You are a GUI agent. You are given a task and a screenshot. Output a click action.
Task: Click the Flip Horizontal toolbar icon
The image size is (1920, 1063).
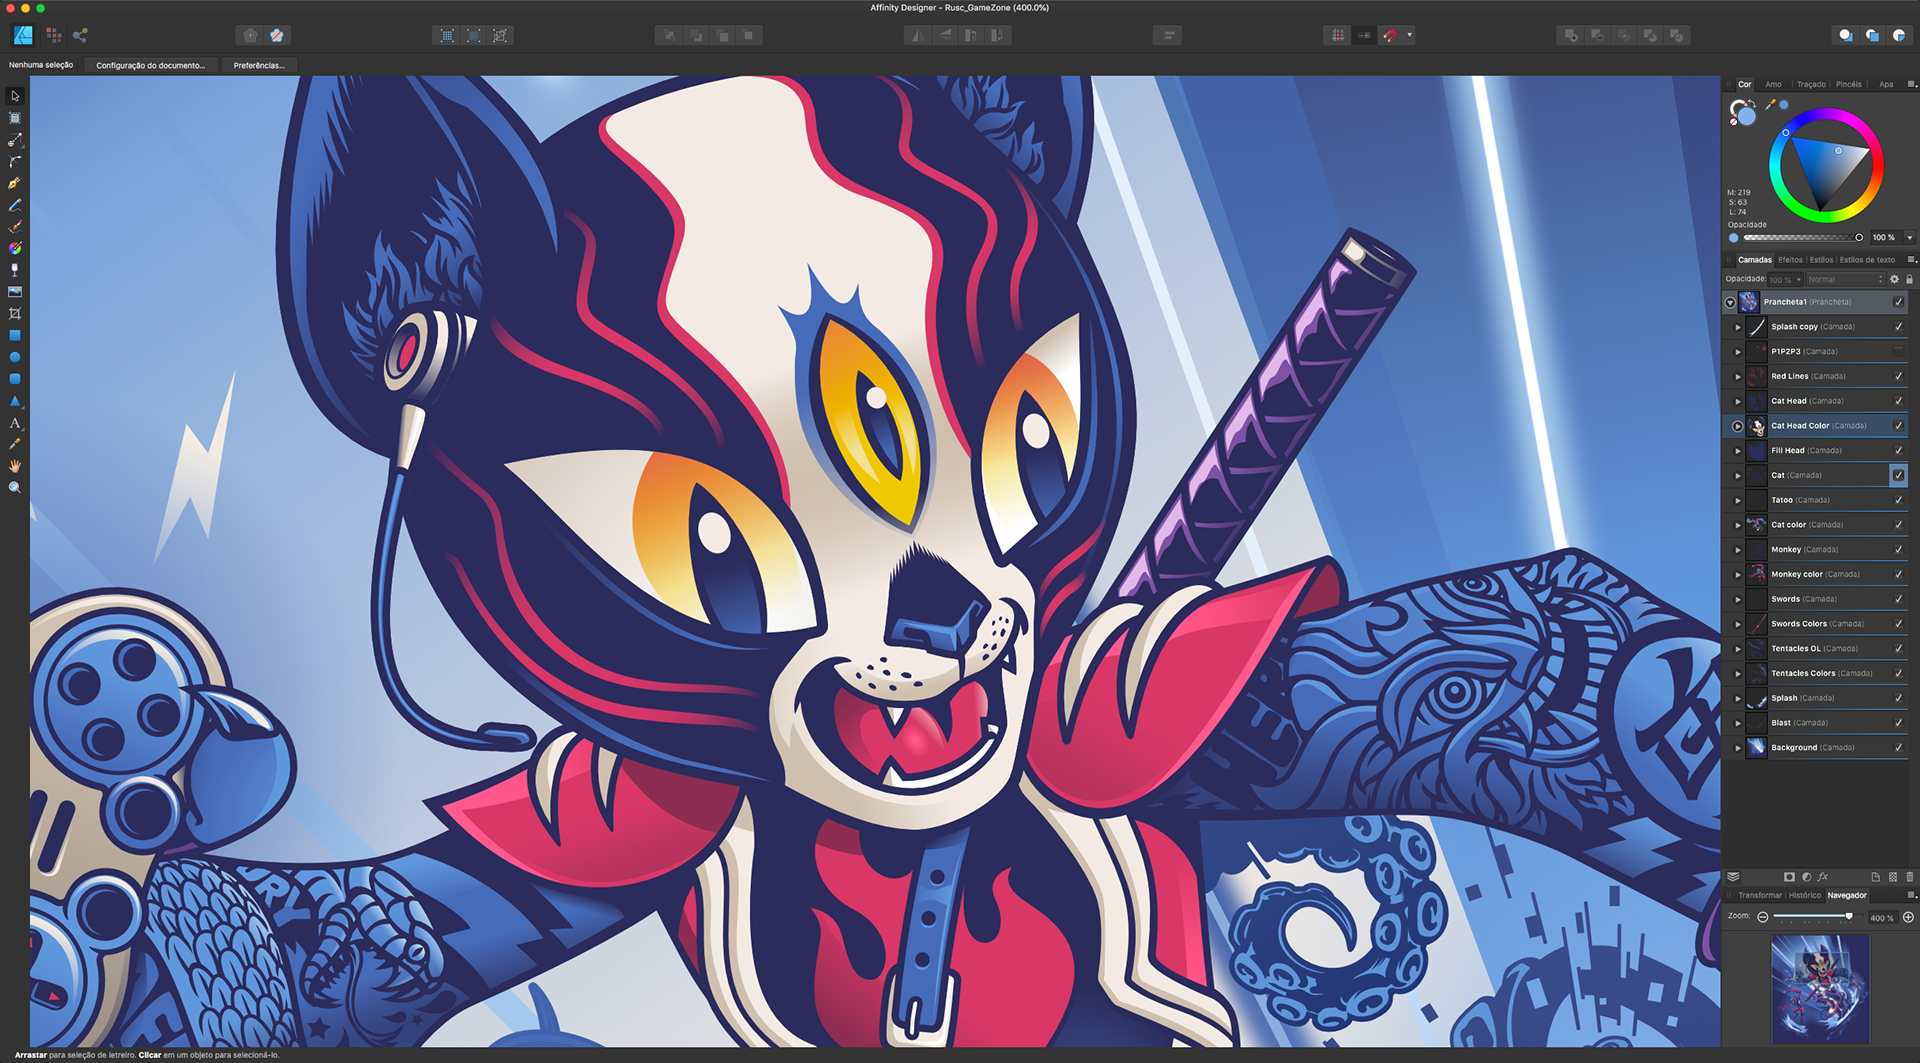(918, 35)
